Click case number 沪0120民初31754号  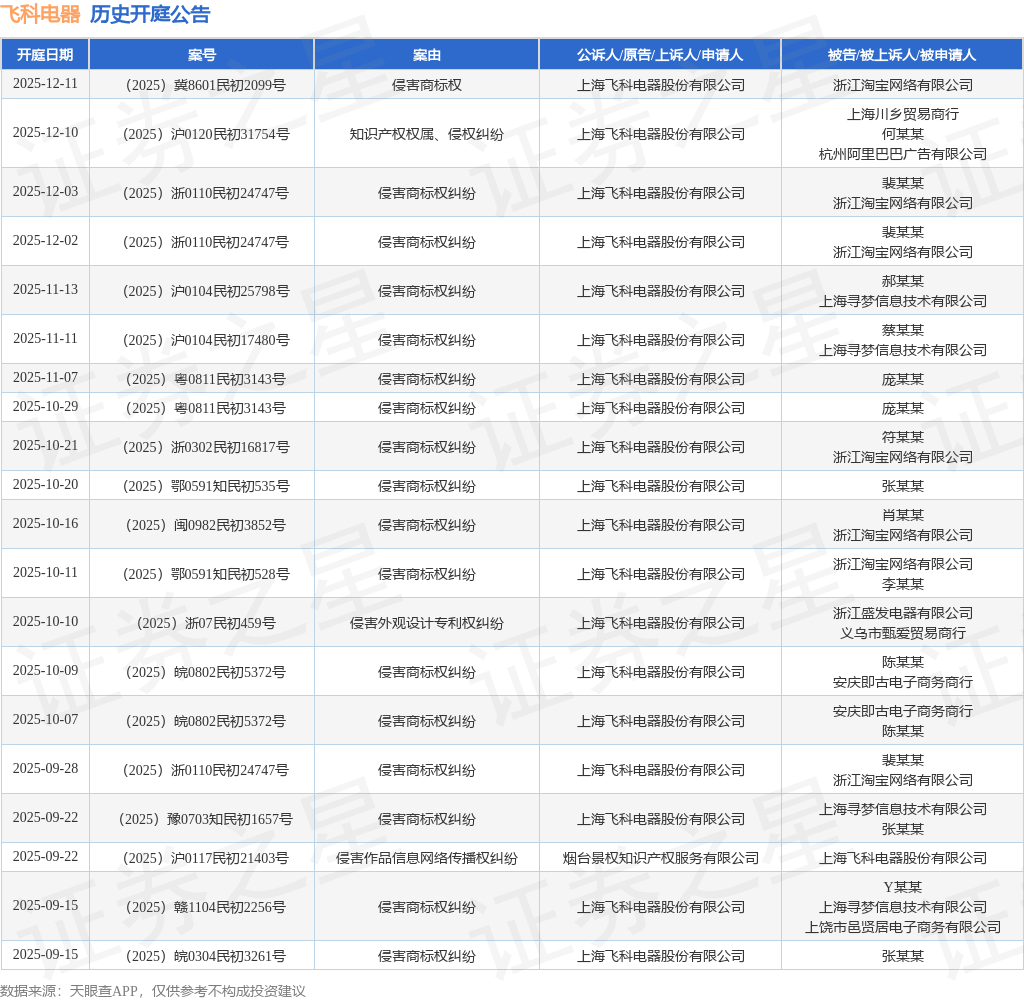tap(206, 134)
